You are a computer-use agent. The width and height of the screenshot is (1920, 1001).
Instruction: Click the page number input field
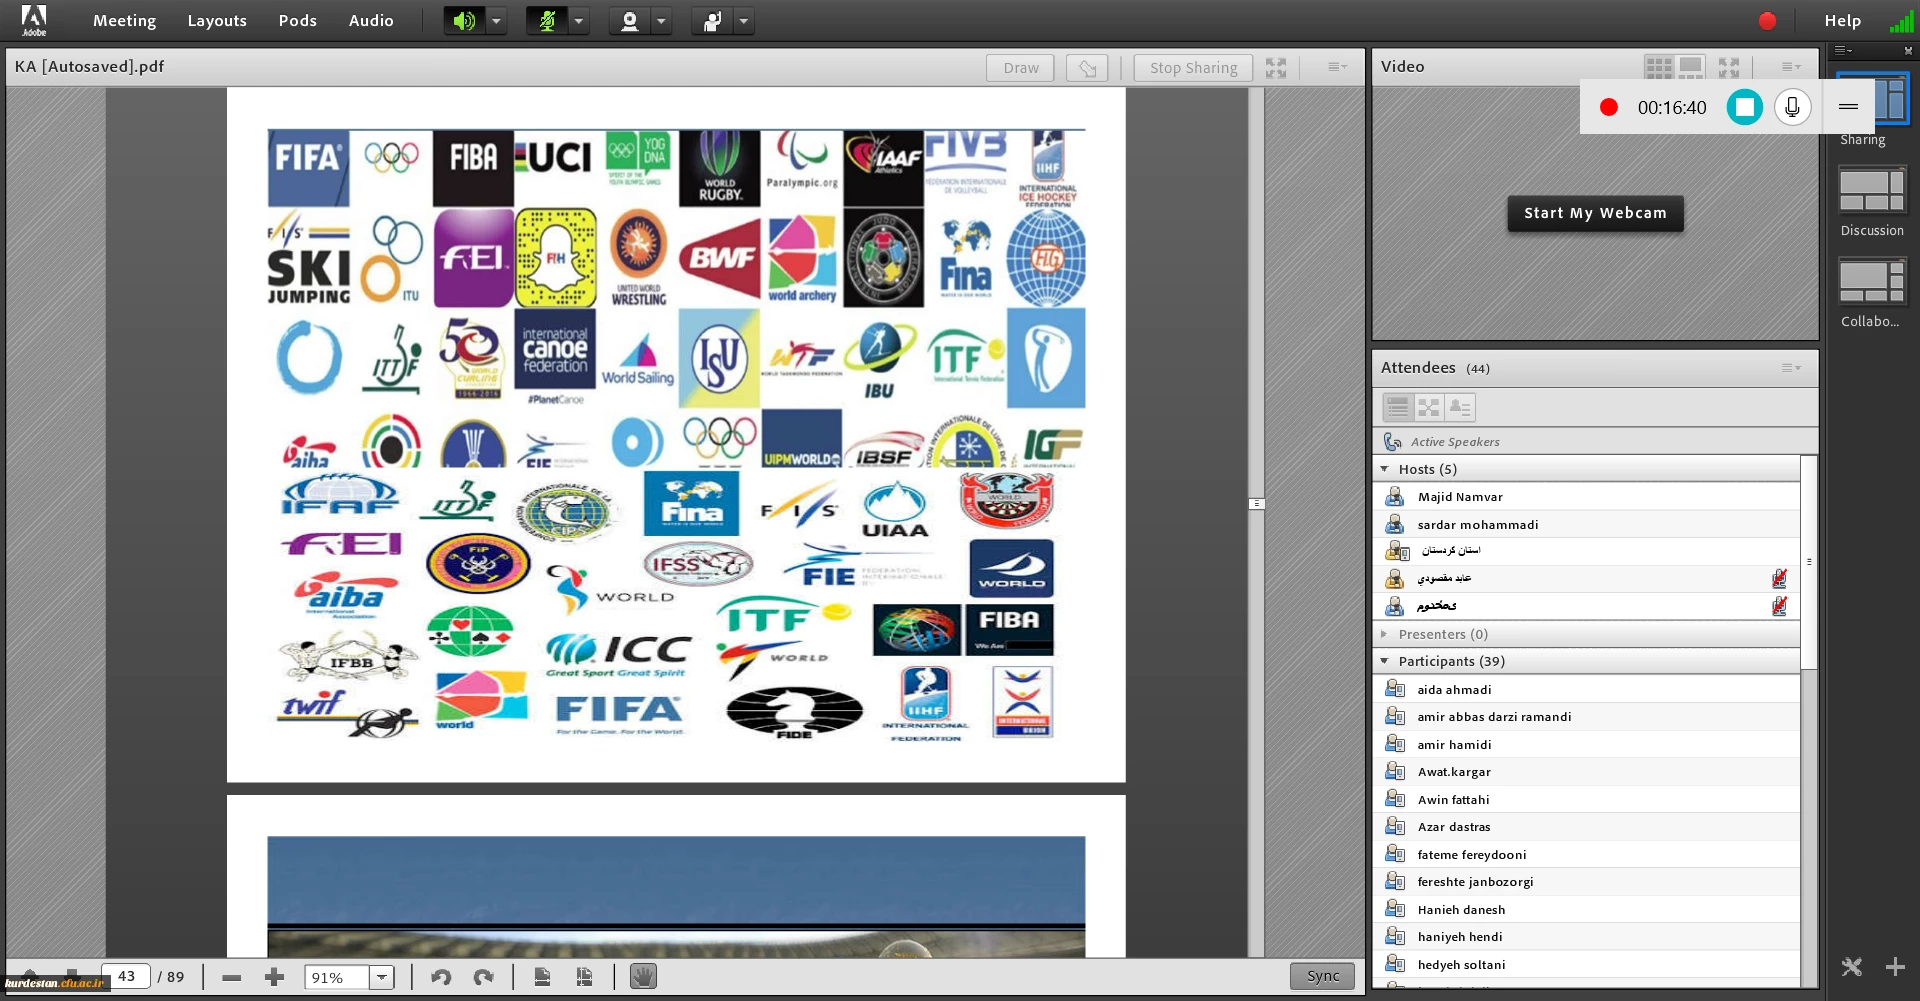click(127, 977)
